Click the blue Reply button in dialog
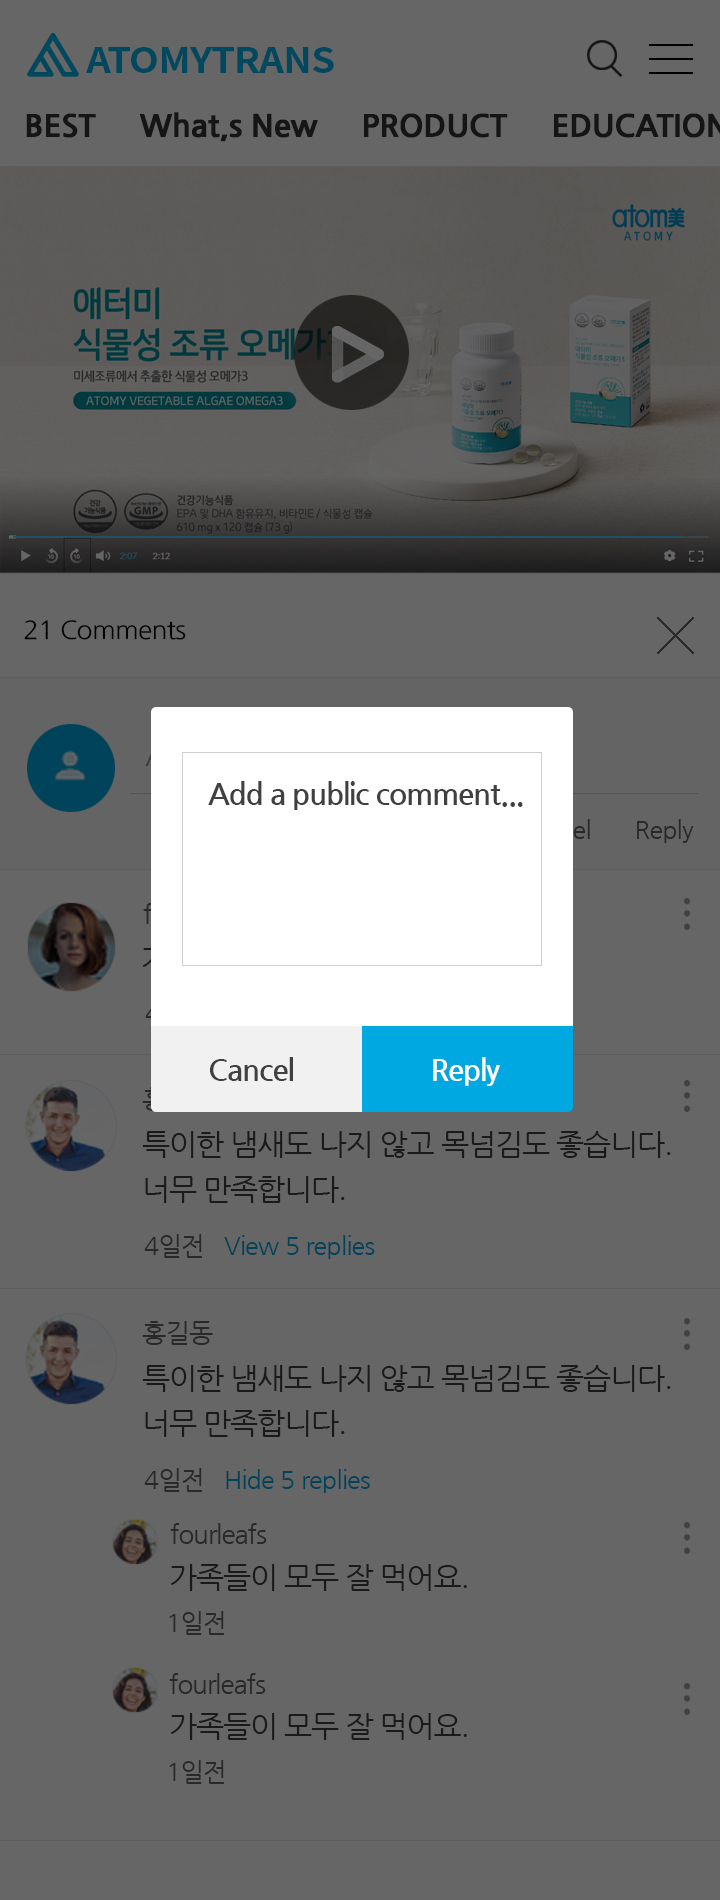The width and height of the screenshot is (720, 1900). [467, 1069]
